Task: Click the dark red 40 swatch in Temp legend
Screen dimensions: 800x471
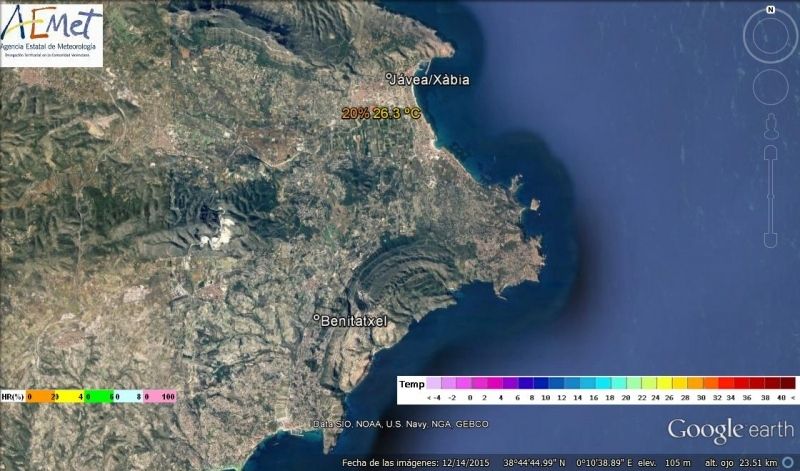Action: pos(787,383)
